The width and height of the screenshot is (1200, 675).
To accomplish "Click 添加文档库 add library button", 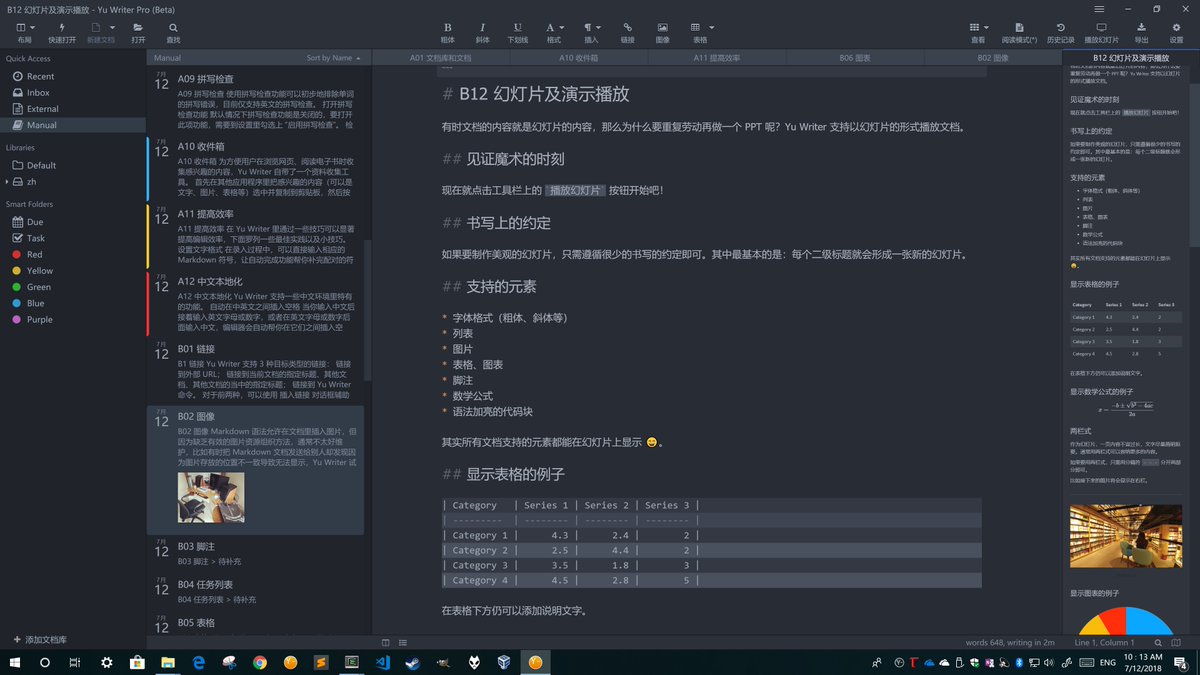I will click(x=41, y=639).
